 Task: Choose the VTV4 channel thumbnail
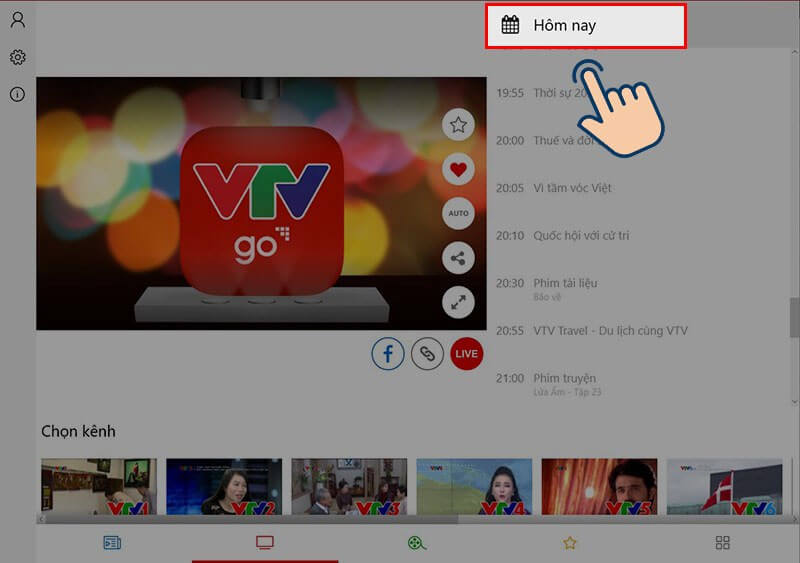474,486
